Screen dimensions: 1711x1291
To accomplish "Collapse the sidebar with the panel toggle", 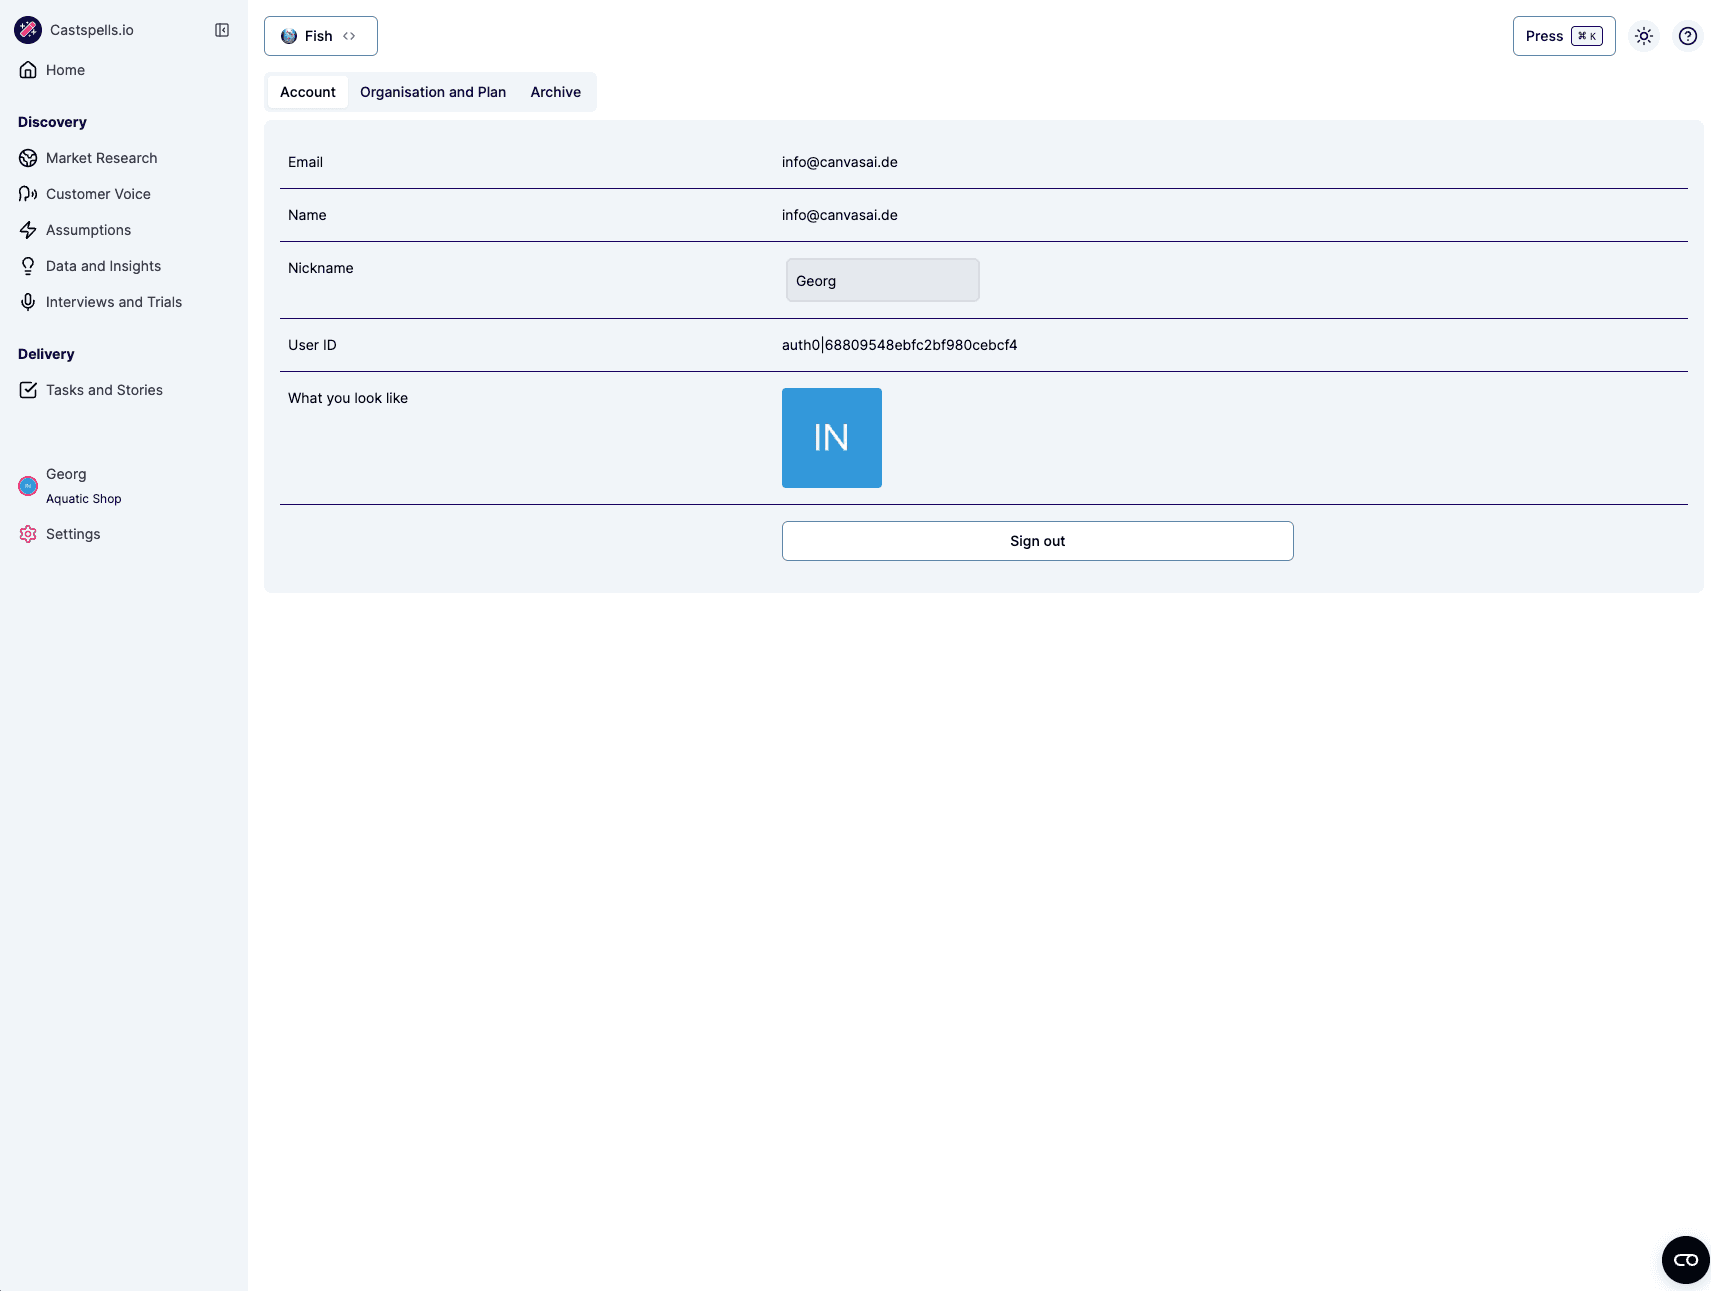I will point(221,29).
